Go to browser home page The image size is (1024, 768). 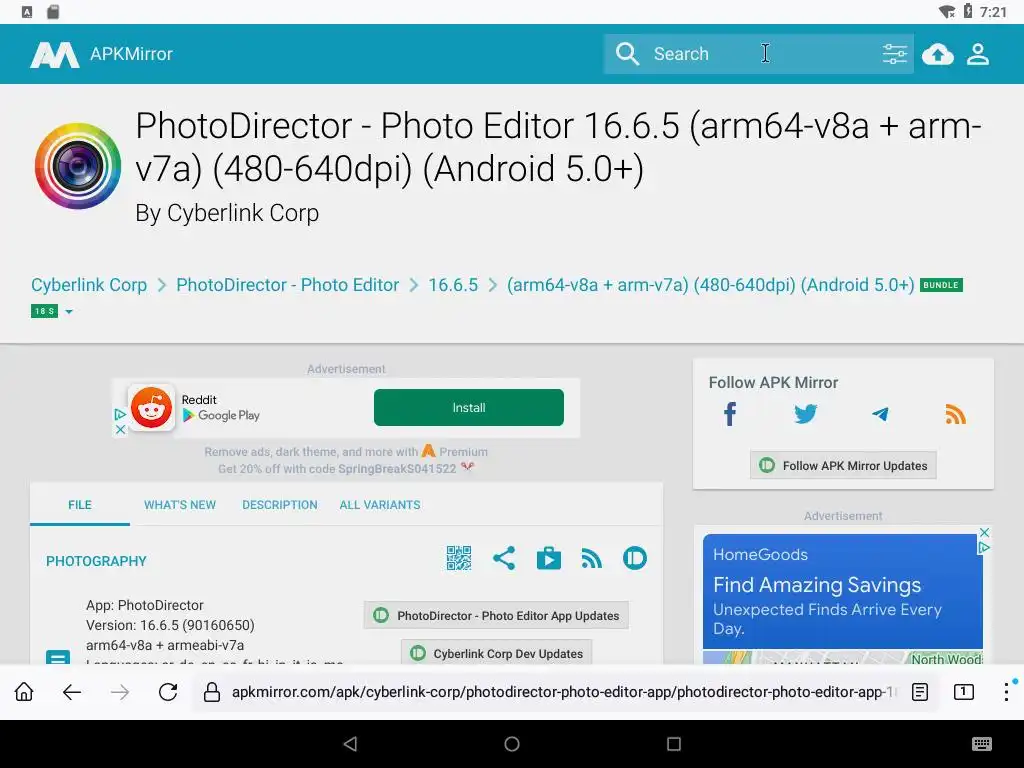click(24, 692)
